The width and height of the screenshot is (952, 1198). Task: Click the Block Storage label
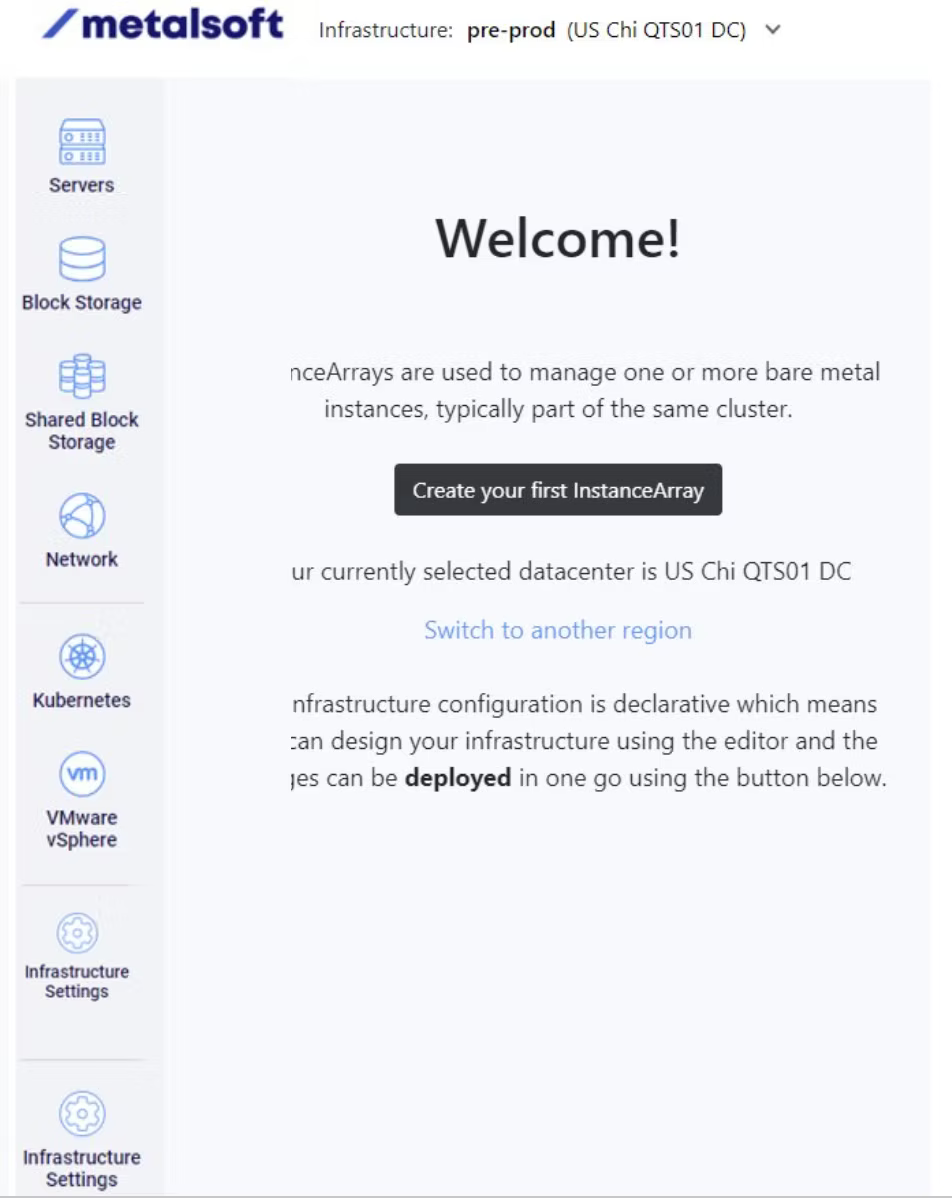pyautogui.click(x=82, y=303)
